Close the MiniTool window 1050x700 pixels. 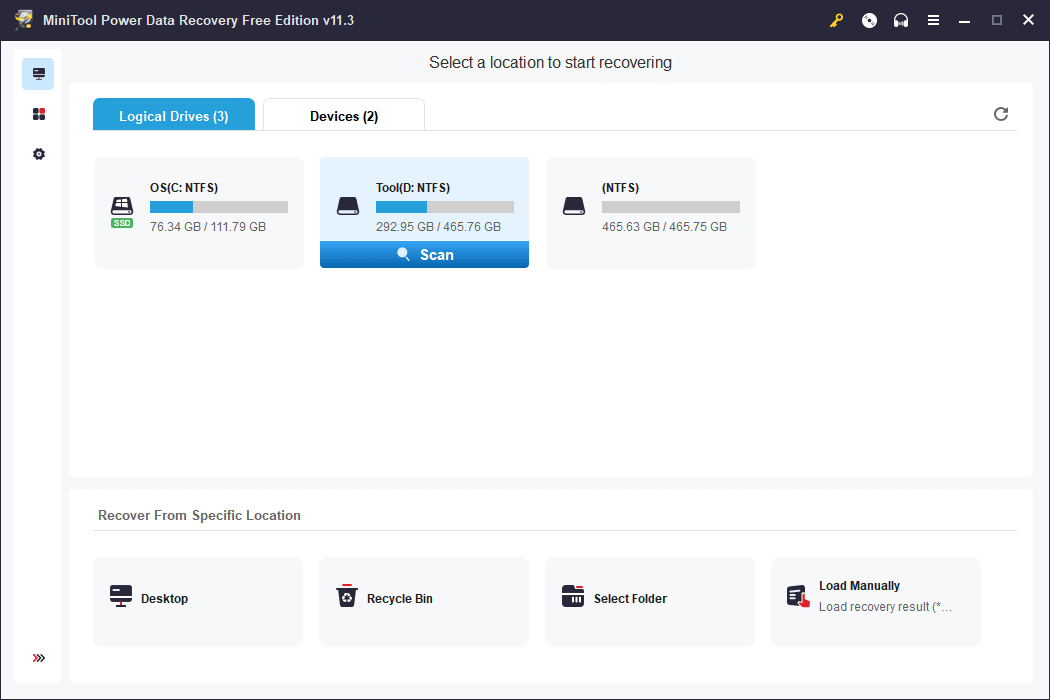[1029, 20]
